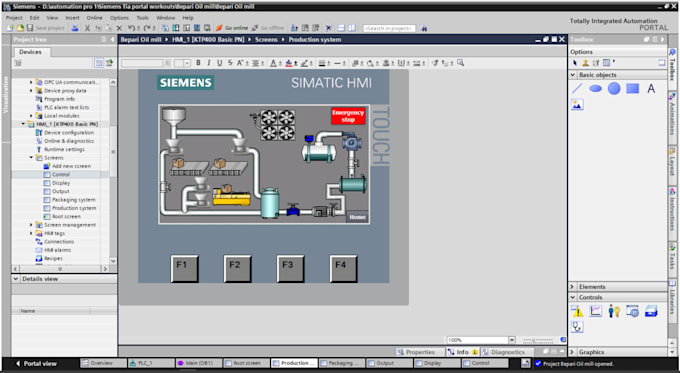Click the Print icon in main toolbar

pyautogui.click(x=75, y=28)
